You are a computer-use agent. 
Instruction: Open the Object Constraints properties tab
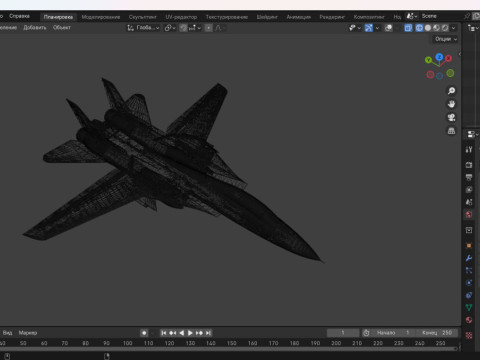[x=469, y=295]
